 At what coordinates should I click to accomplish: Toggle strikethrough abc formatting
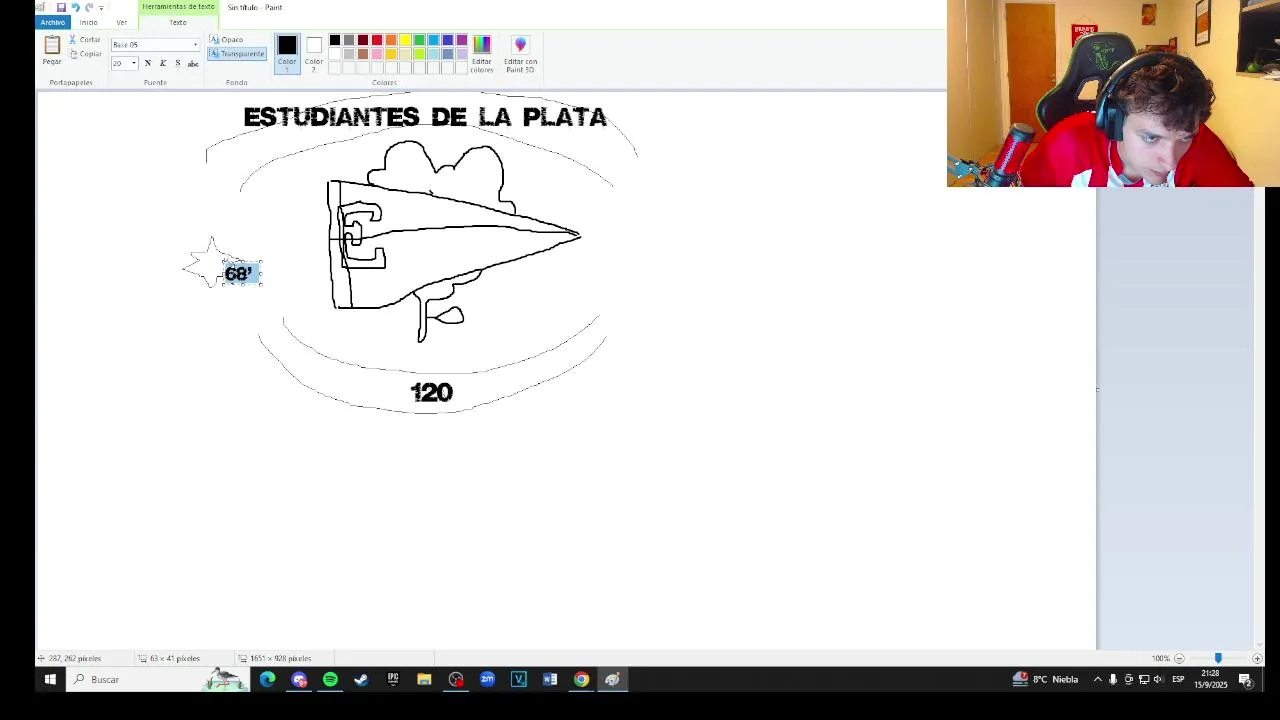click(x=193, y=63)
